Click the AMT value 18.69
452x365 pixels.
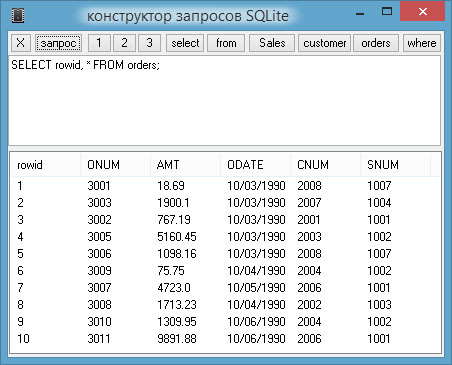(x=171, y=186)
